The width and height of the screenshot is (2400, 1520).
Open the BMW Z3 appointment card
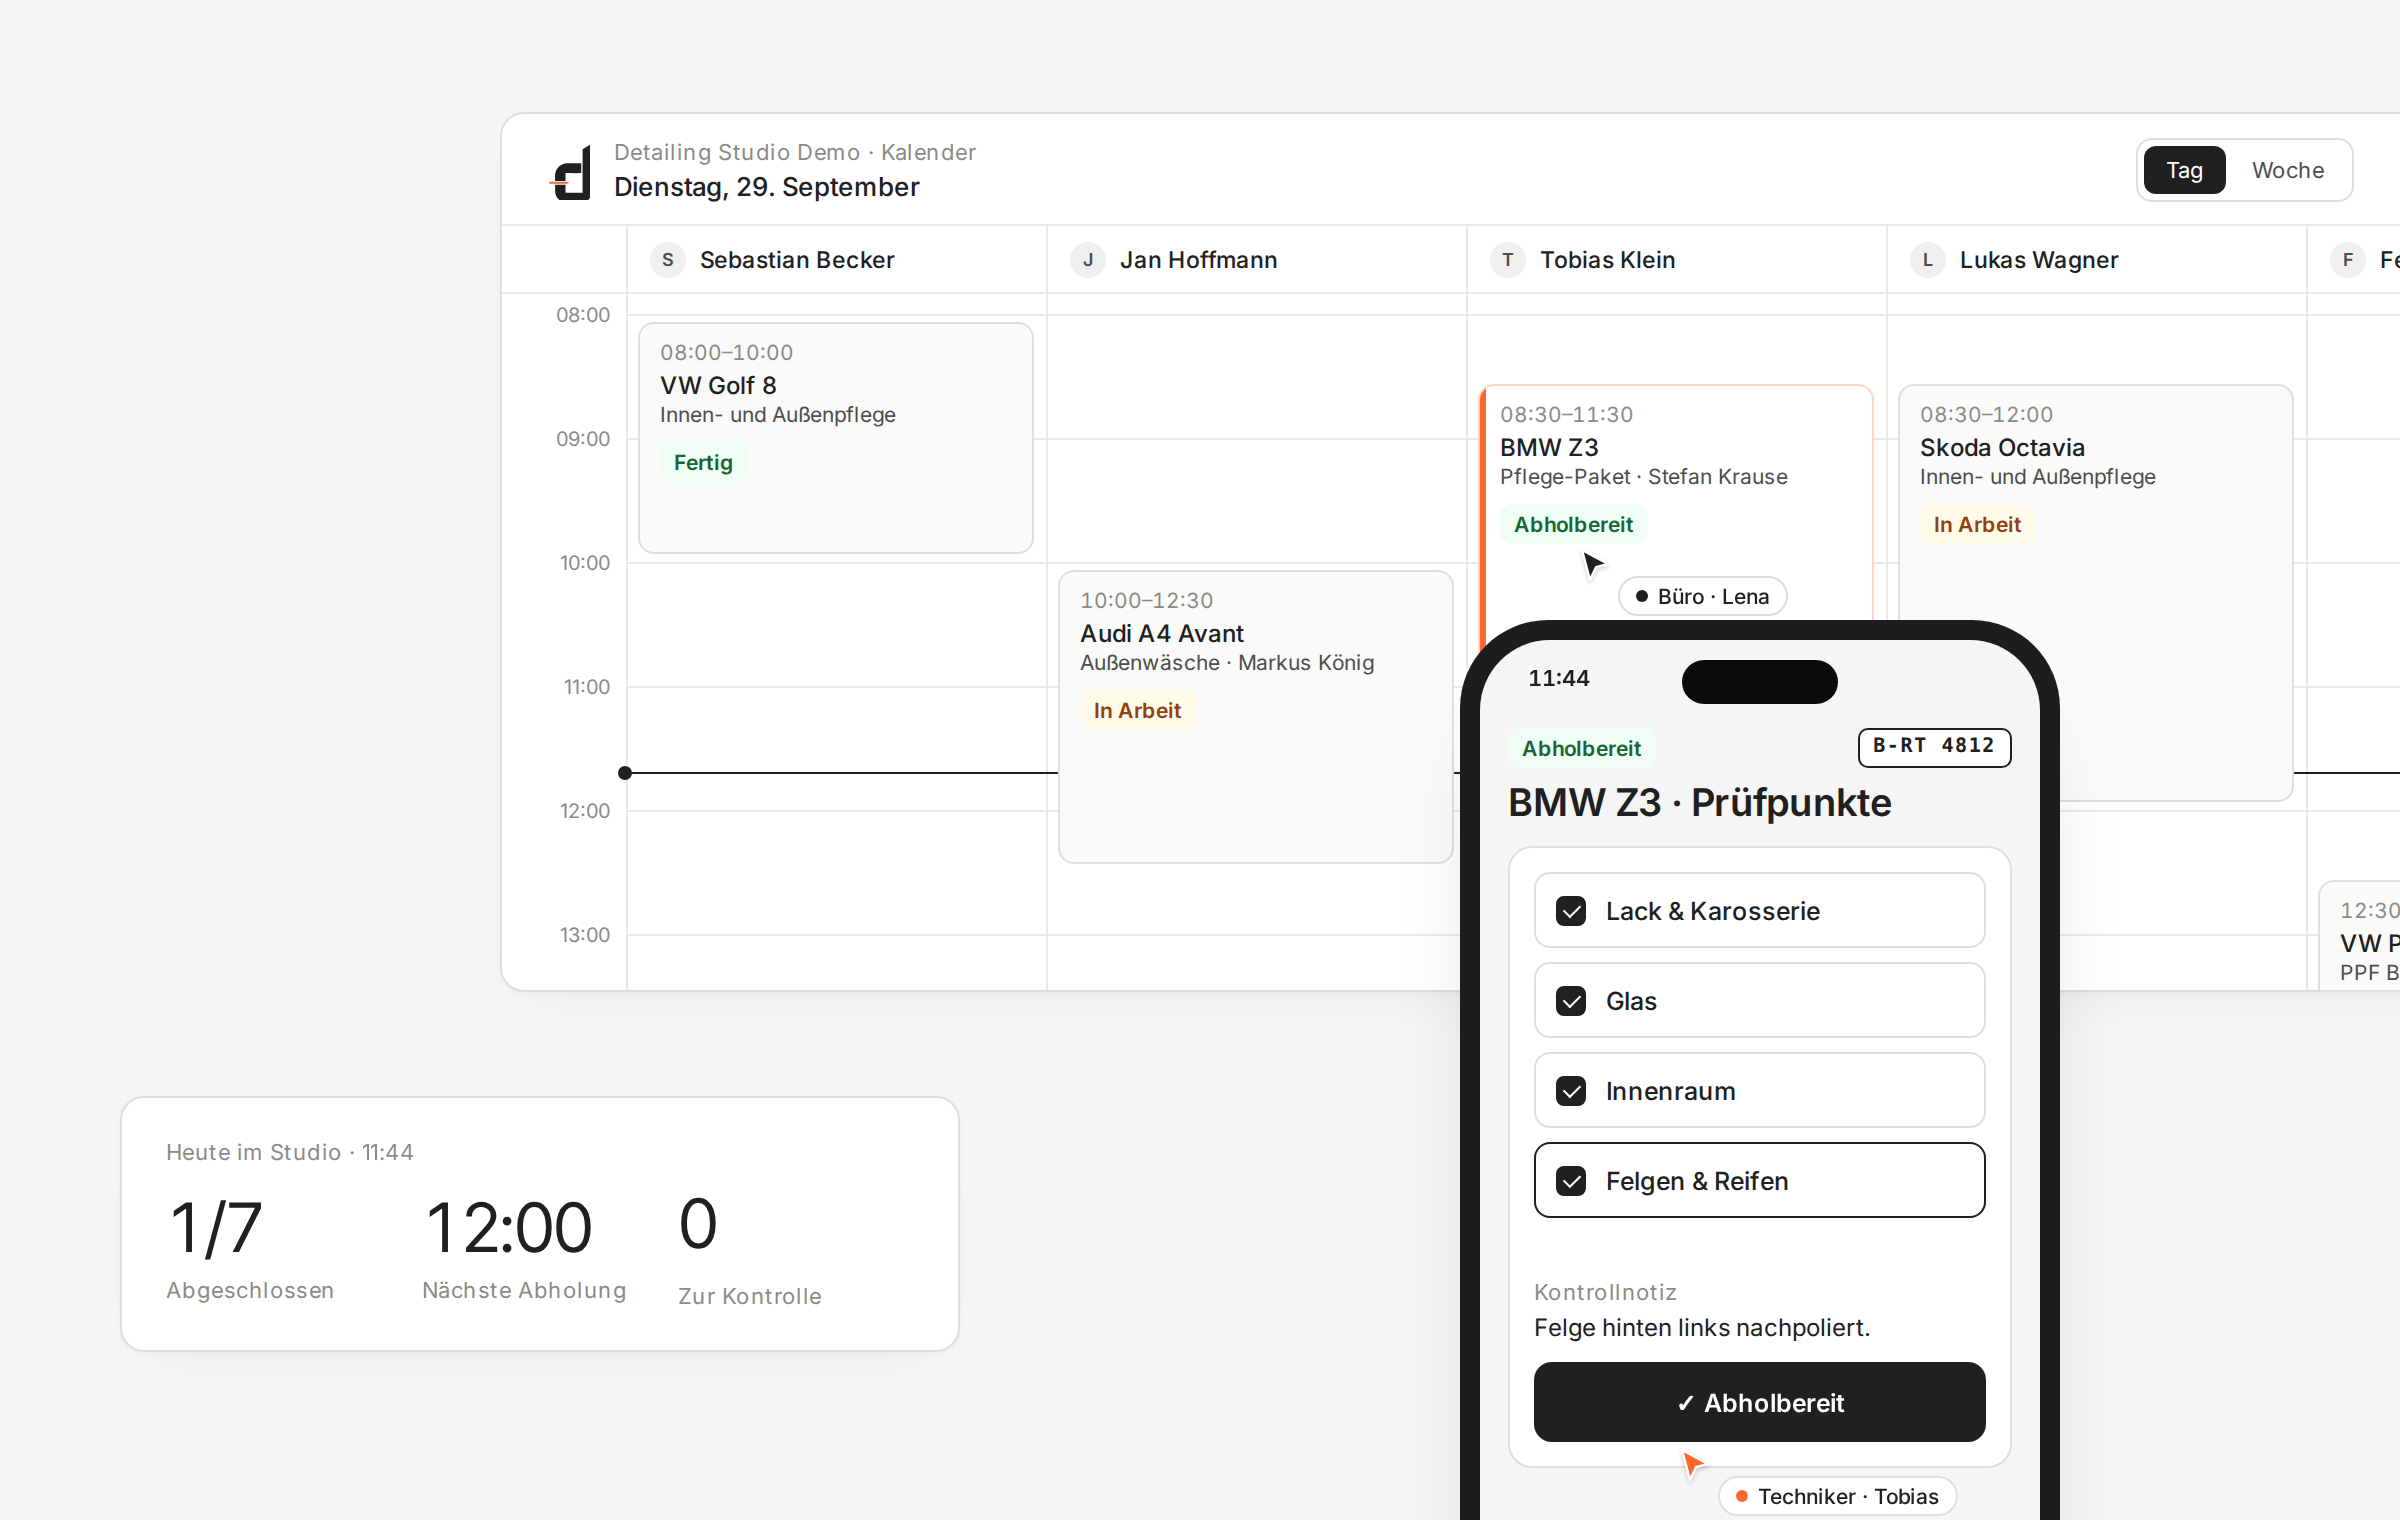(x=1676, y=500)
